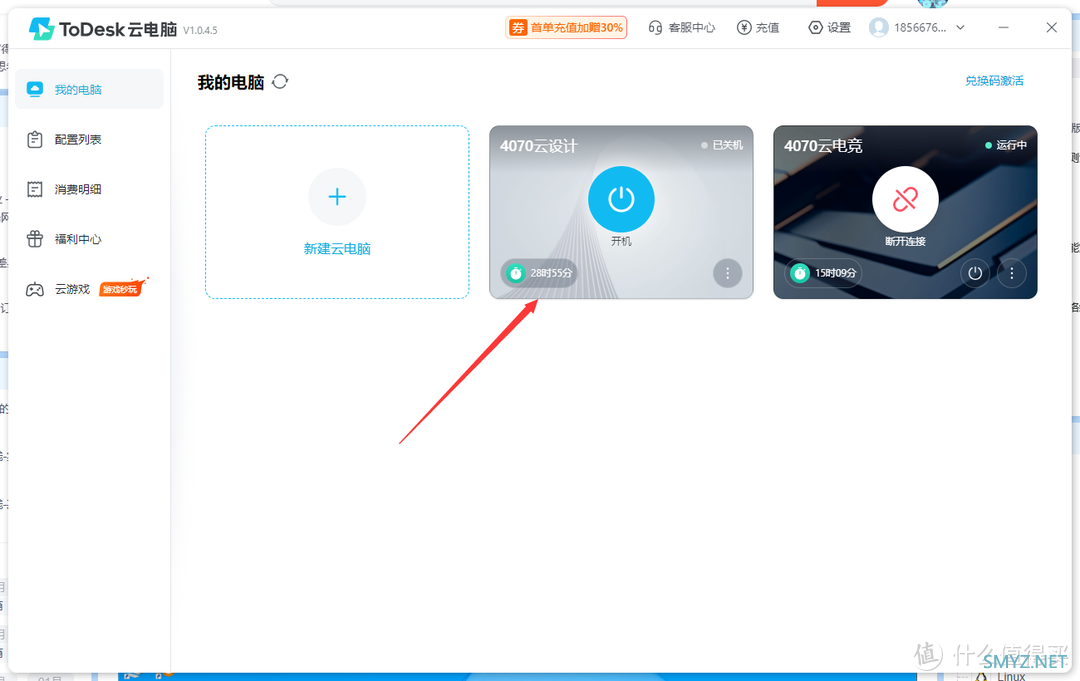1080x681 pixels.
Task: Disconnect from the 4070云电竞 machine
Action: tap(905, 199)
